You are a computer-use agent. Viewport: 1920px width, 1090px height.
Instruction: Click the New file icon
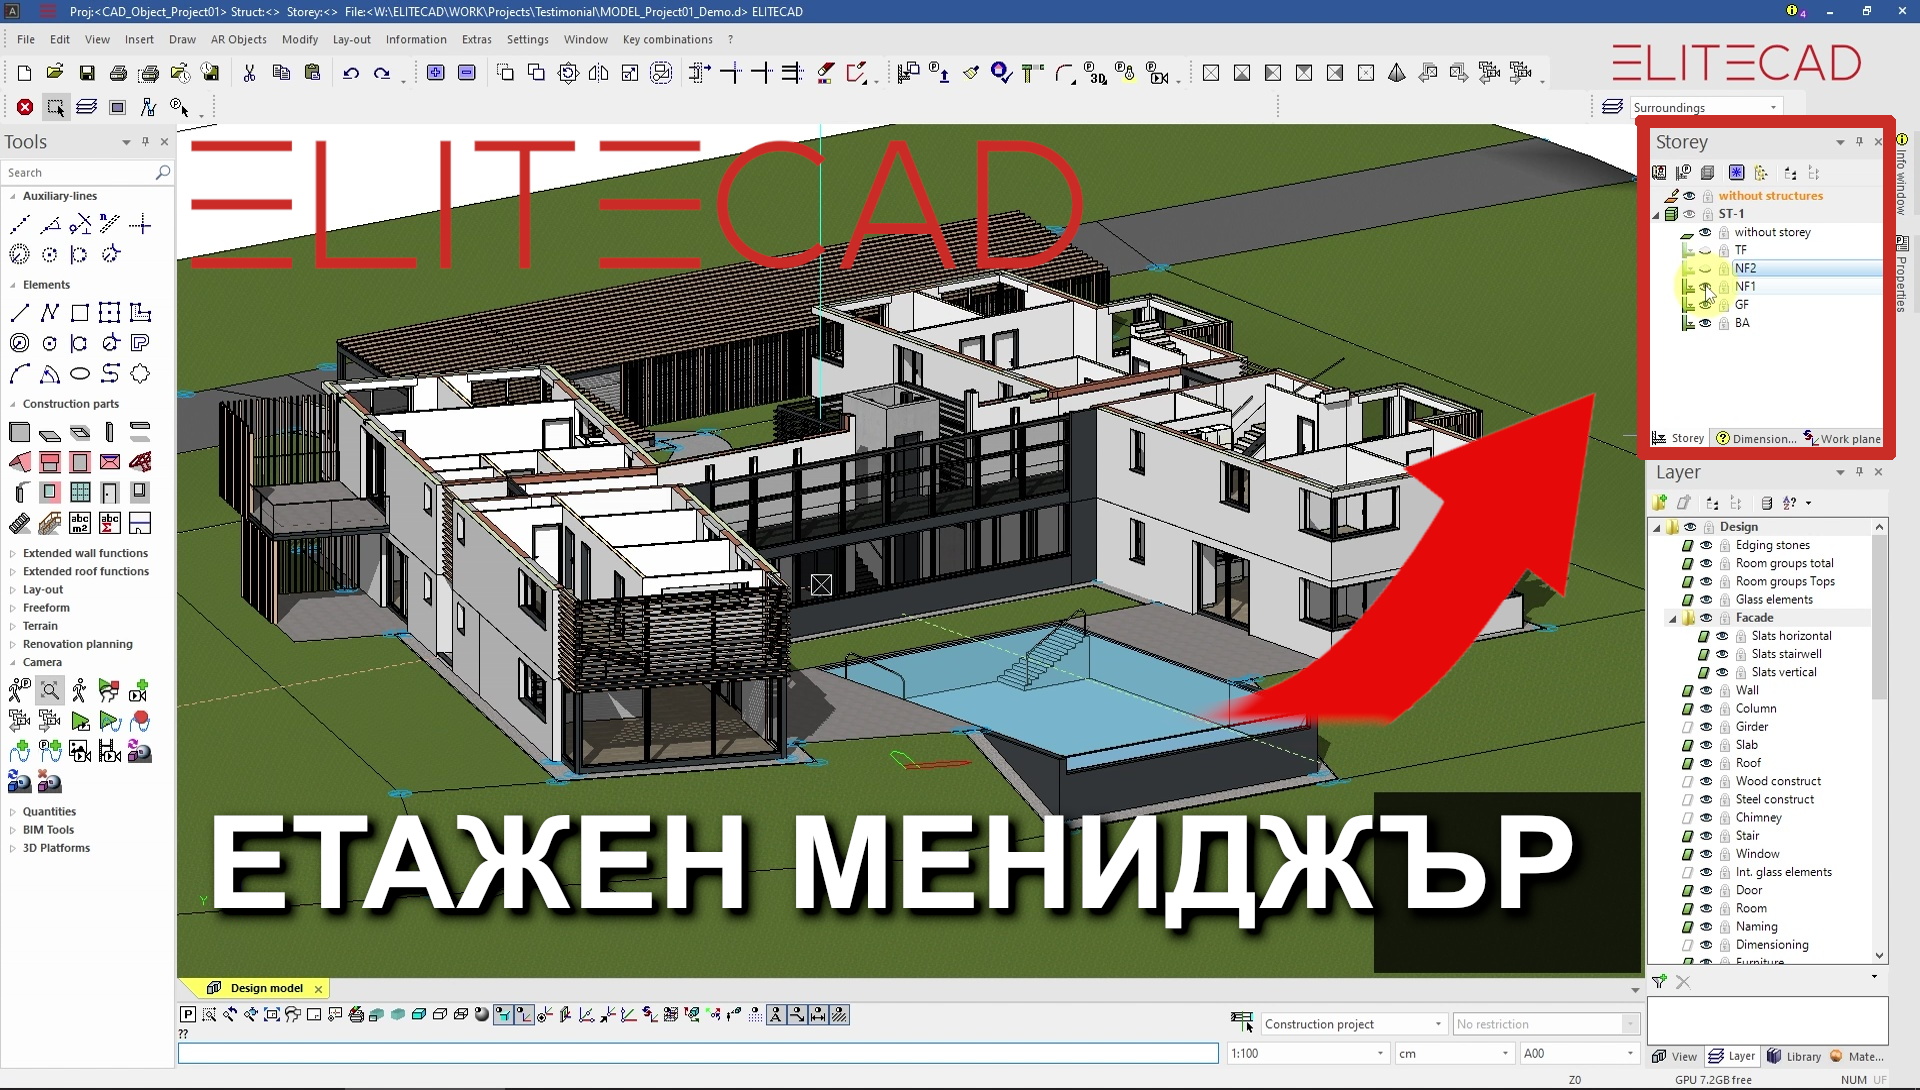(24, 73)
